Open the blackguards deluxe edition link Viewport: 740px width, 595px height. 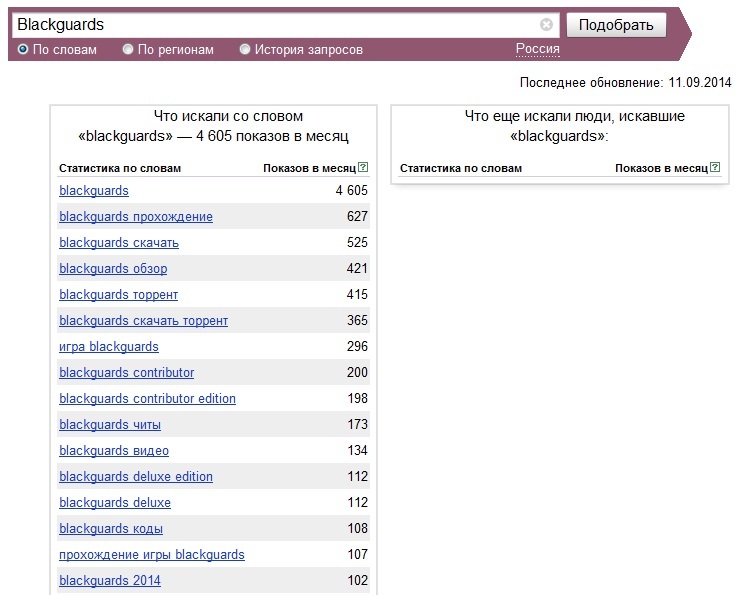136,477
